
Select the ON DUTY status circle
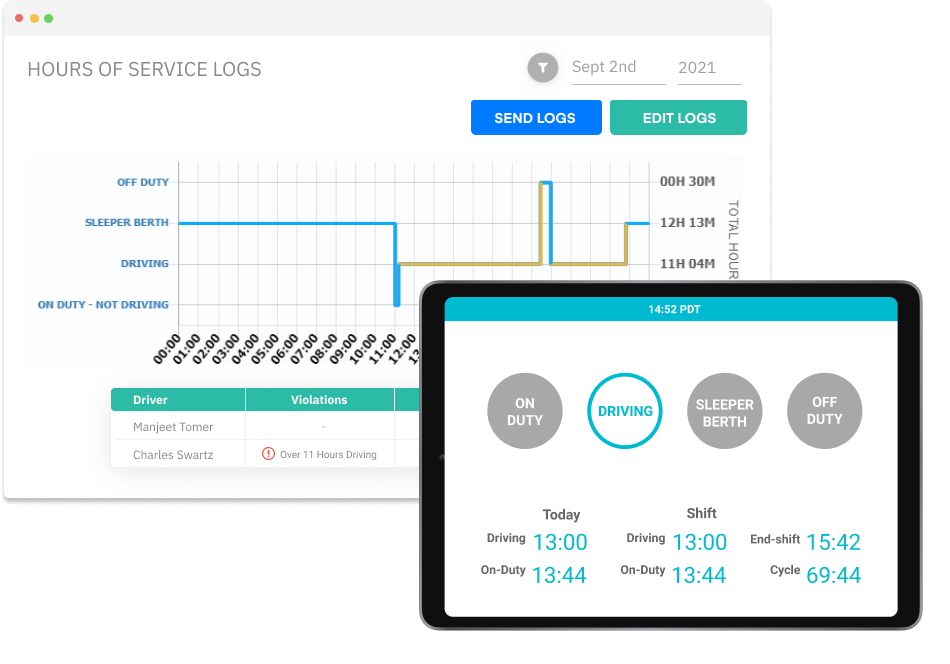click(x=524, y=412)
